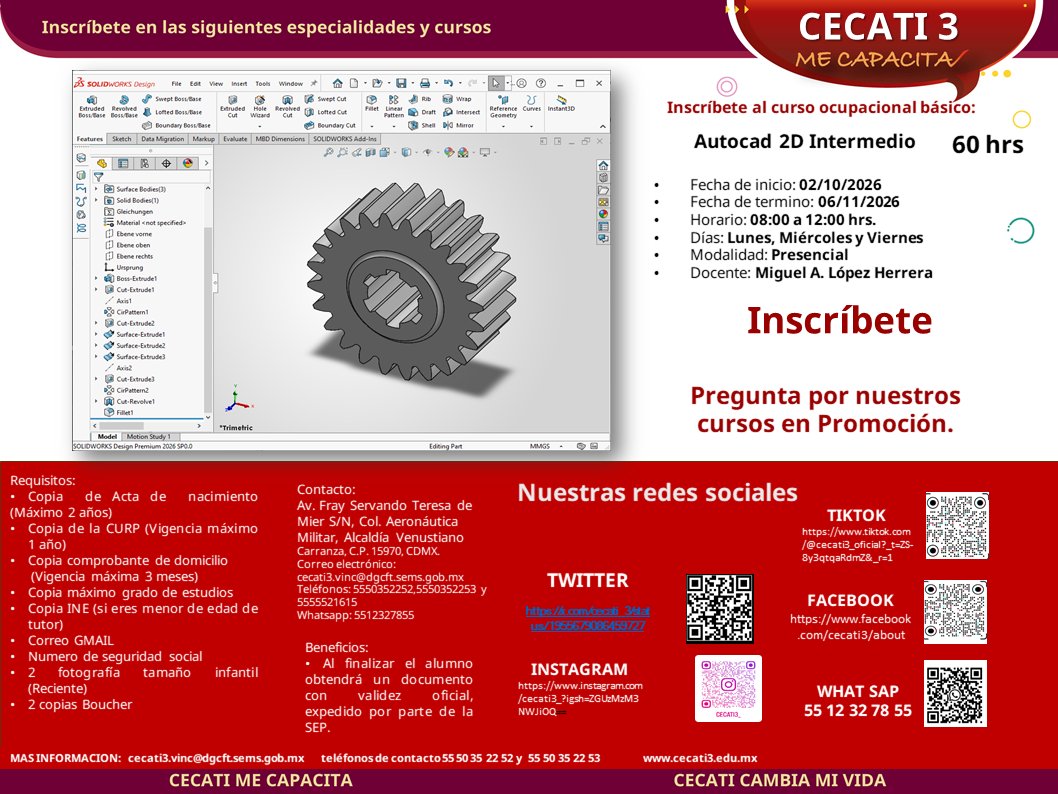
Task: Open dropdown arrow next to Save icon
Action: click(411, 84)
